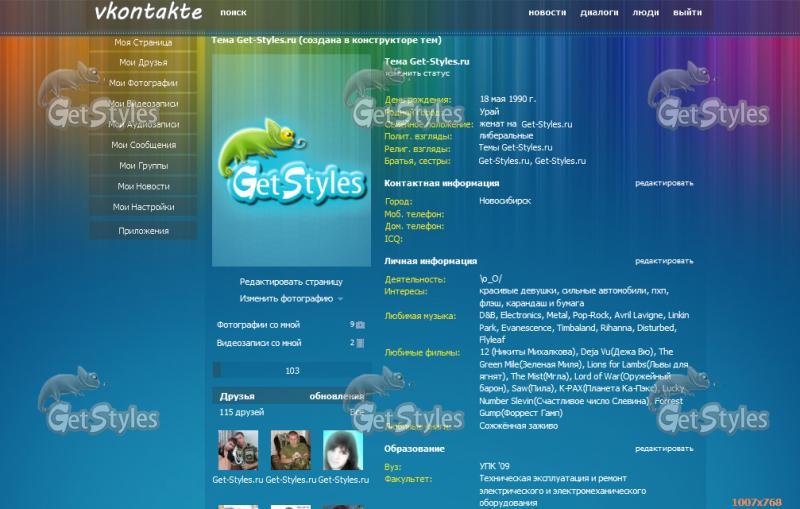This screenshot has height=509, width=800.
Task: Click \o_O/ activity value
Action: coord(490,279)
